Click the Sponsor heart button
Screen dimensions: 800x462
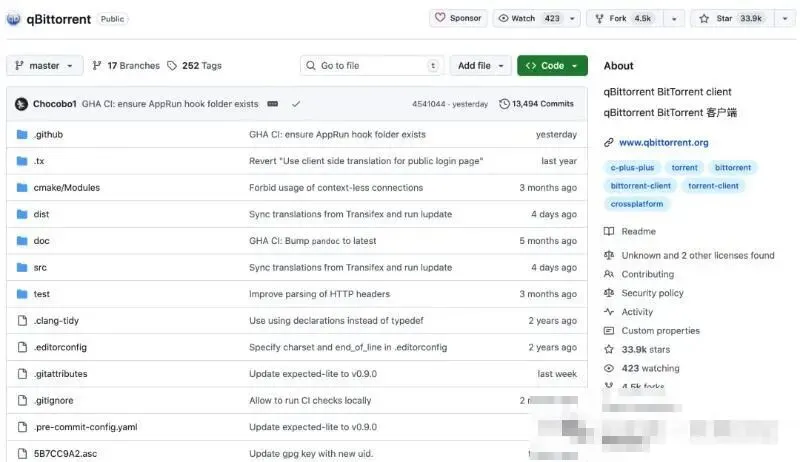pyautogui.click(x=458, y=18)
